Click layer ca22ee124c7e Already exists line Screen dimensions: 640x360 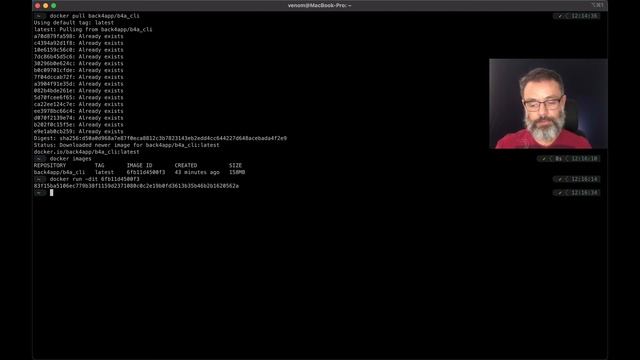pyautogui.click(x=78, y=104)
